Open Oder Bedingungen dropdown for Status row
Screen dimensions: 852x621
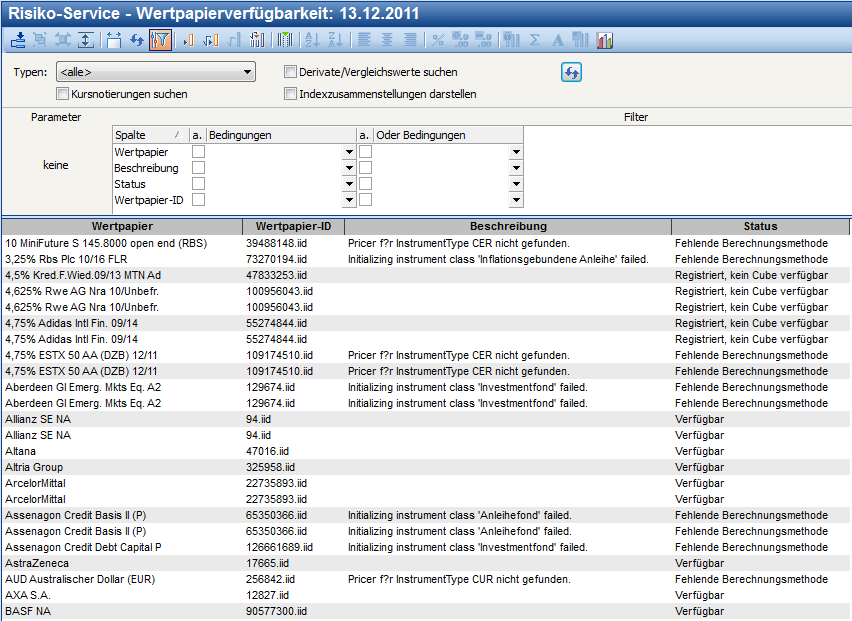coord(516,184)
